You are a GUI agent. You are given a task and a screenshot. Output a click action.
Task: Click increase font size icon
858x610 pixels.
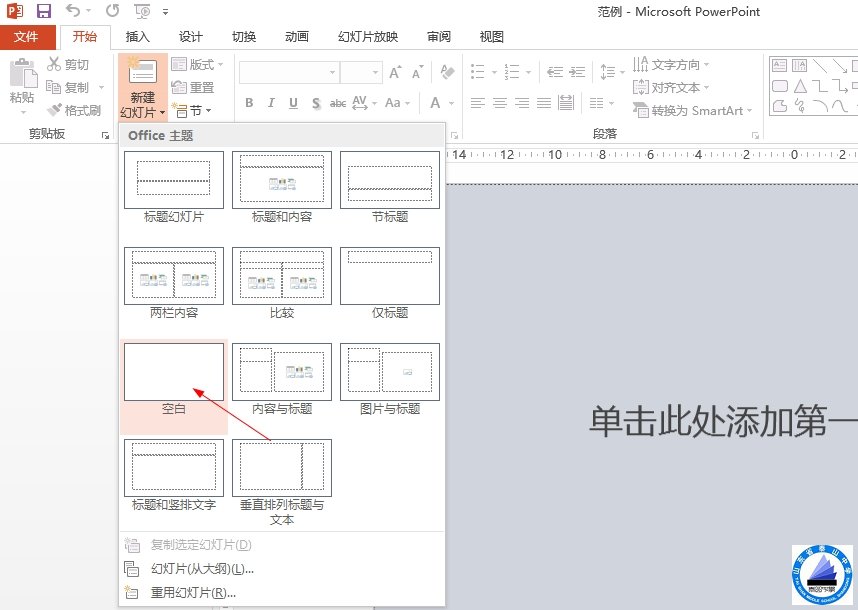[395, 73]
